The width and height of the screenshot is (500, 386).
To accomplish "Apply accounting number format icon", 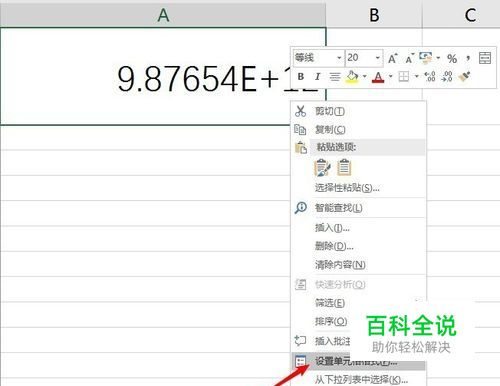I will coord(426,58).
